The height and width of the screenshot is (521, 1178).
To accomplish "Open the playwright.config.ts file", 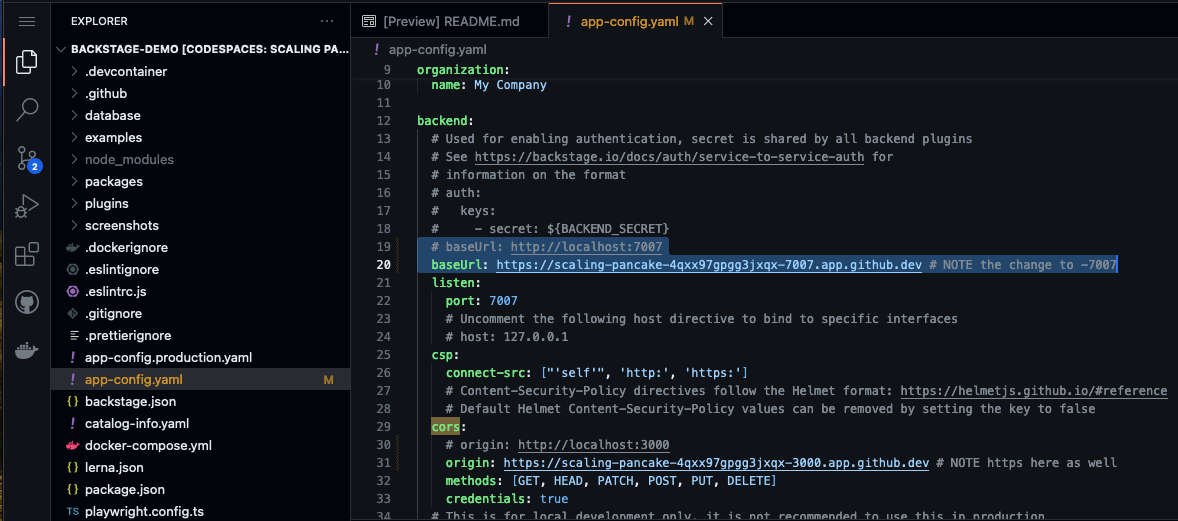I will tap(201, 511).
